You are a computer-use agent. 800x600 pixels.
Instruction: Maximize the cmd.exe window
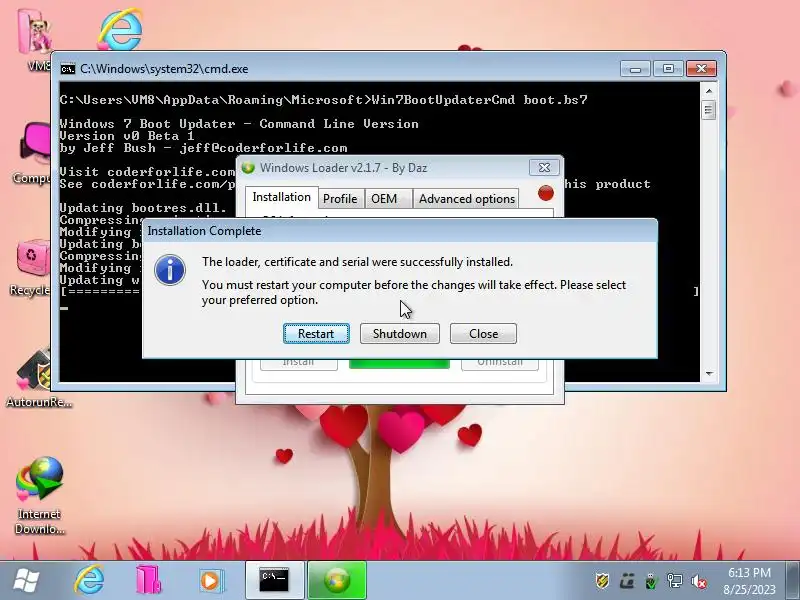pos(668,68)
